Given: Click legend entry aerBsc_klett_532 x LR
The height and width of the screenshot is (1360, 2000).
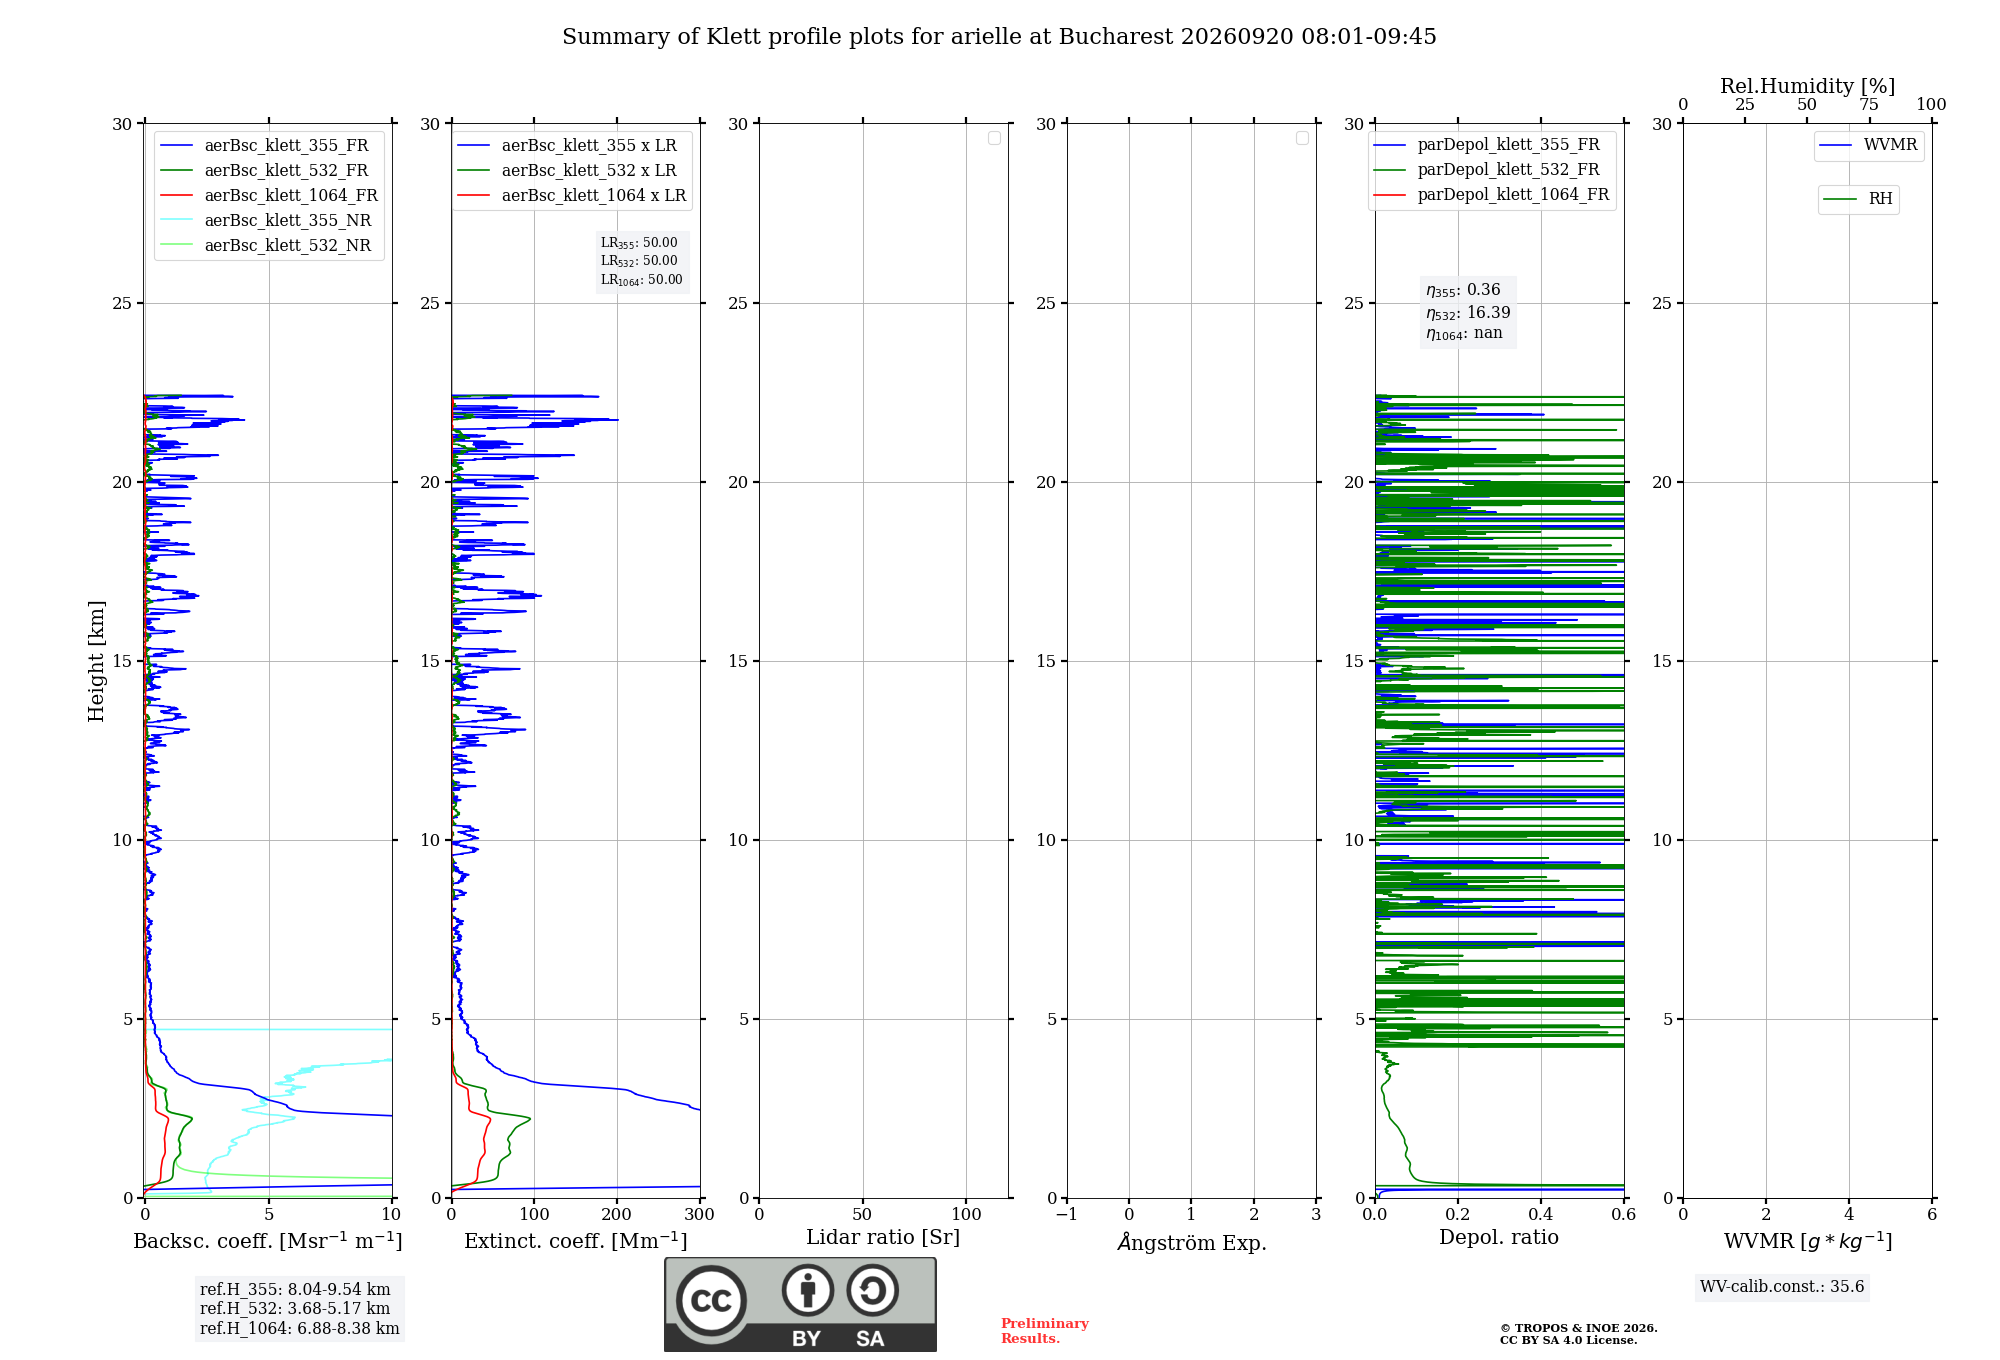Looking at the screenshot, I should 568,171.
